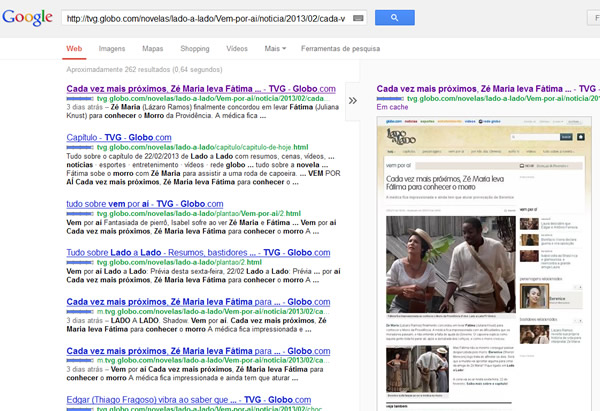Click green URL ending plantao/Vem-por-ai/2.html
The width and height of the screenshot is (600, 411).
pos(199,214)
